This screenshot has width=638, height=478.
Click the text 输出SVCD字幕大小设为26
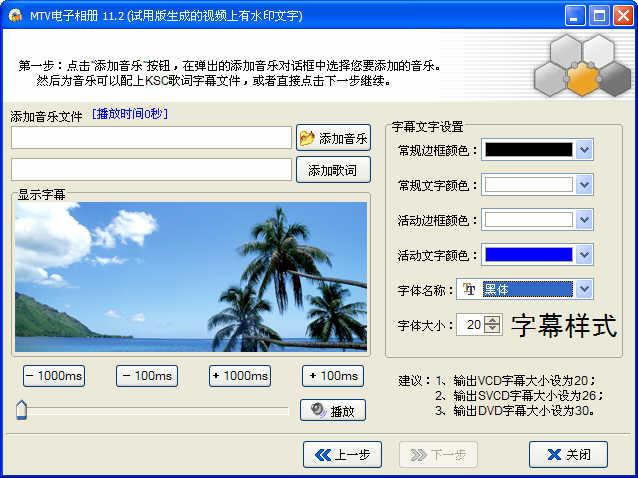pyautogui.click(x=525, y=395)
